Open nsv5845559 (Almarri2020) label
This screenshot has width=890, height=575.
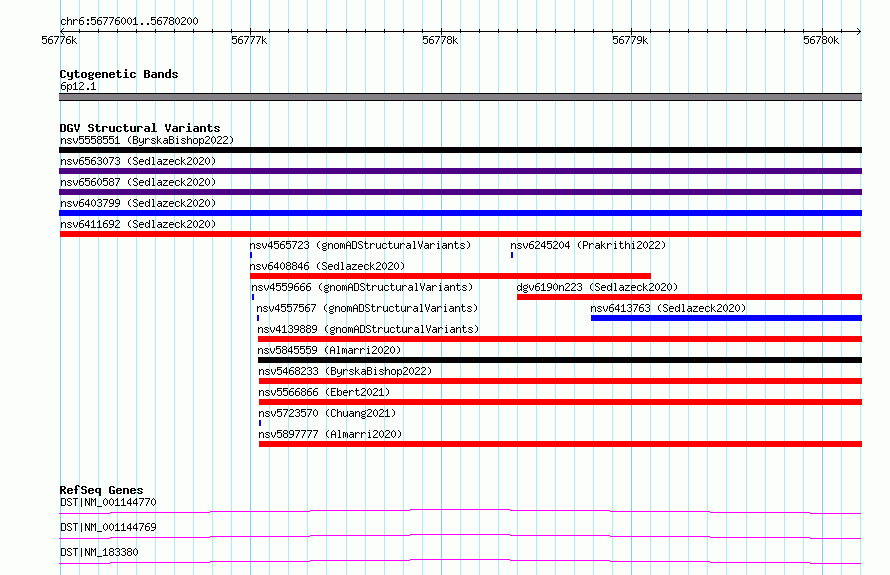coord(329,350)
